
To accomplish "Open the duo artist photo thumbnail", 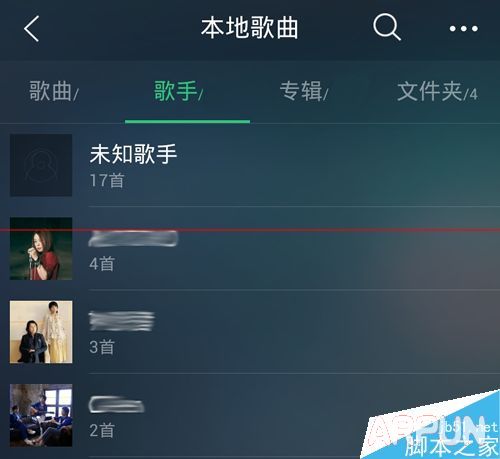I will point(41,332).
